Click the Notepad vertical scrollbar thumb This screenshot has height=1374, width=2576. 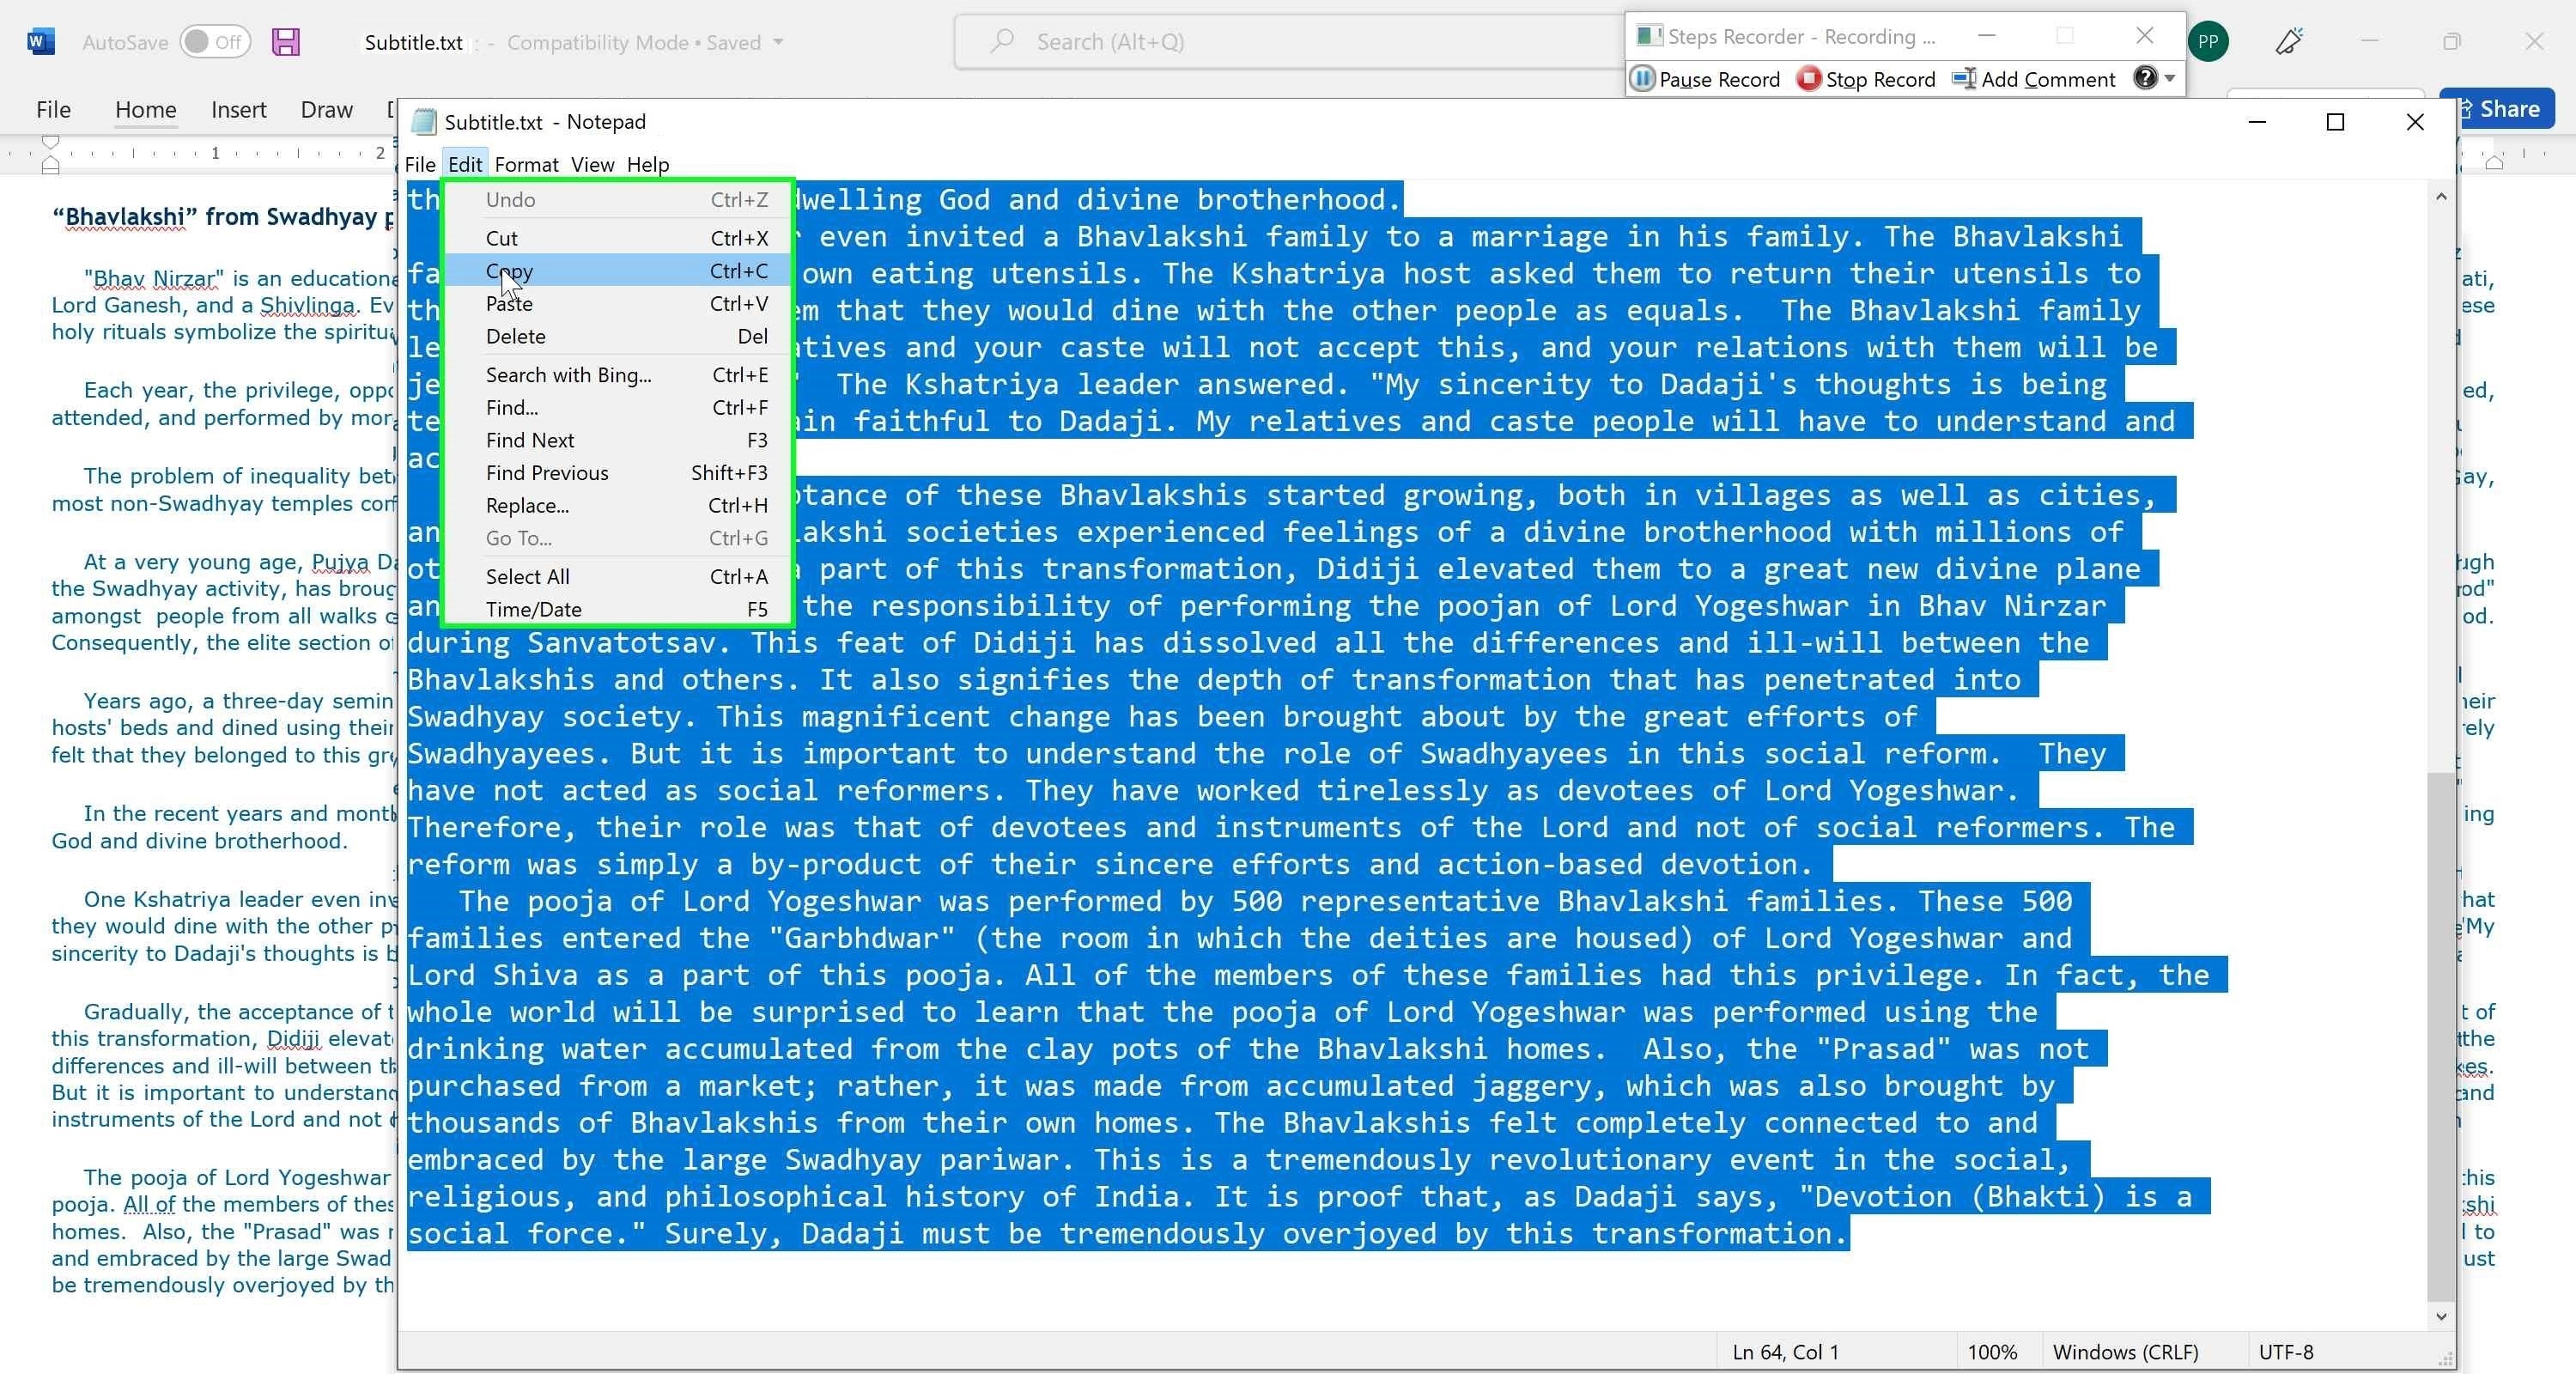(x=2441, y=1037)
